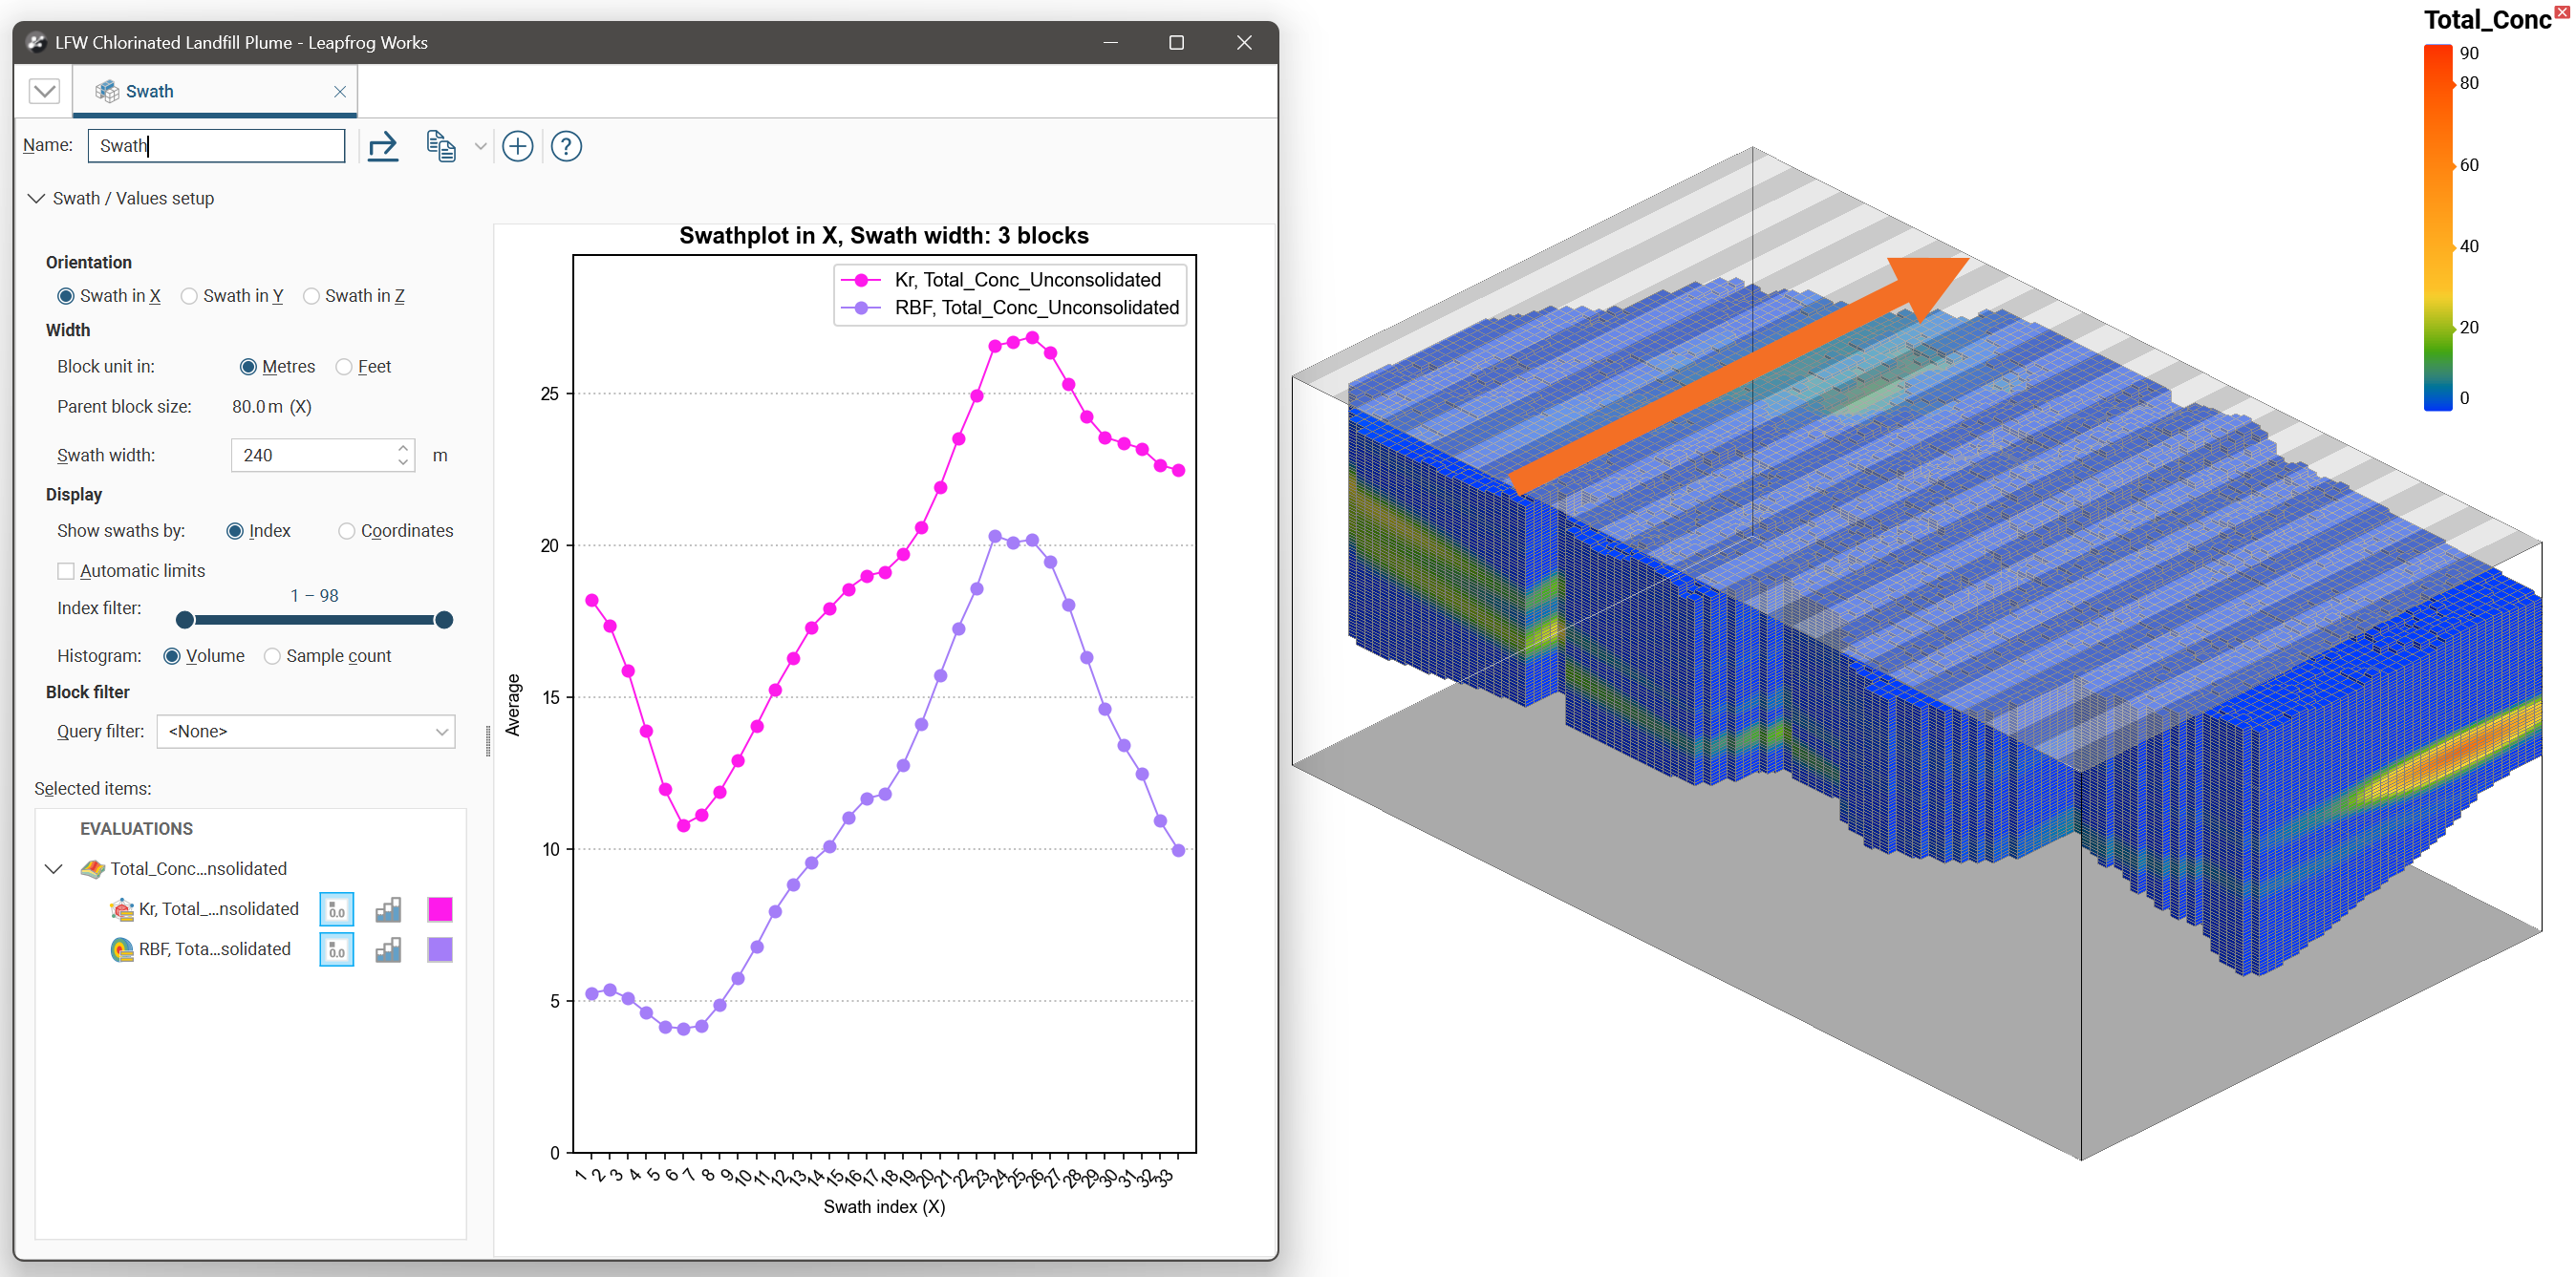Enable Automatic limits checkbox

click(x=66, y=571)
